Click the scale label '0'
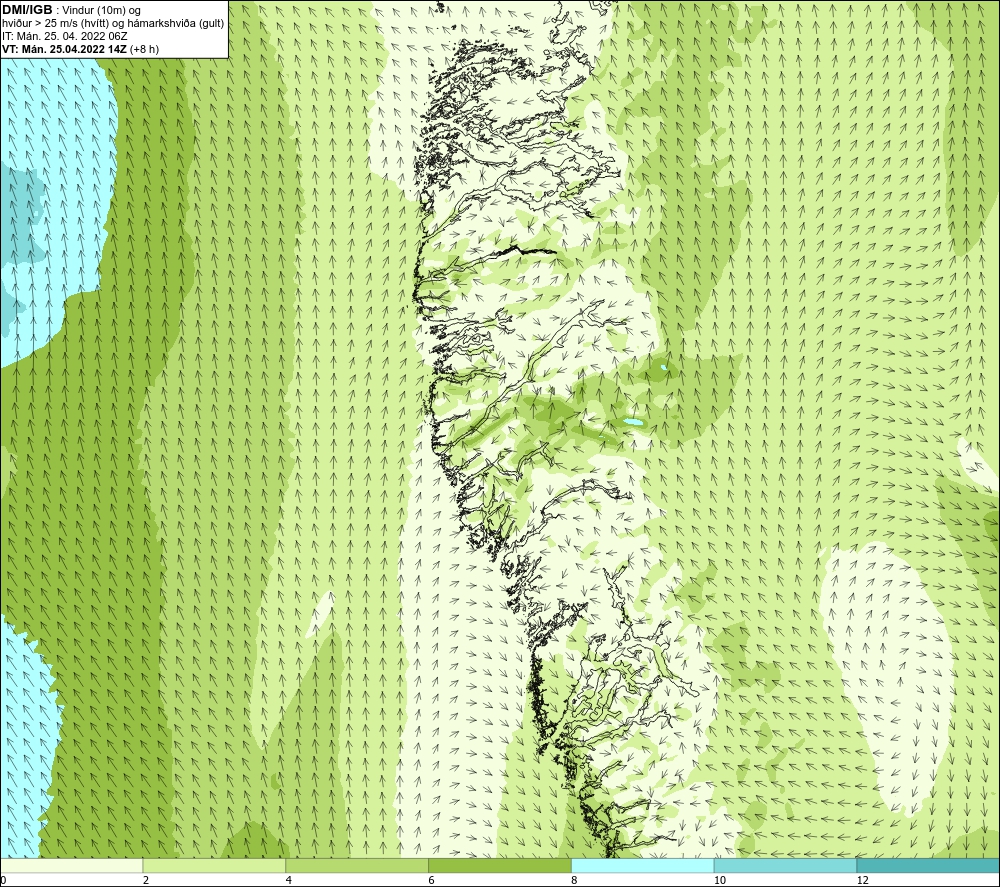 pyautogui.click(x=3, y=880)
